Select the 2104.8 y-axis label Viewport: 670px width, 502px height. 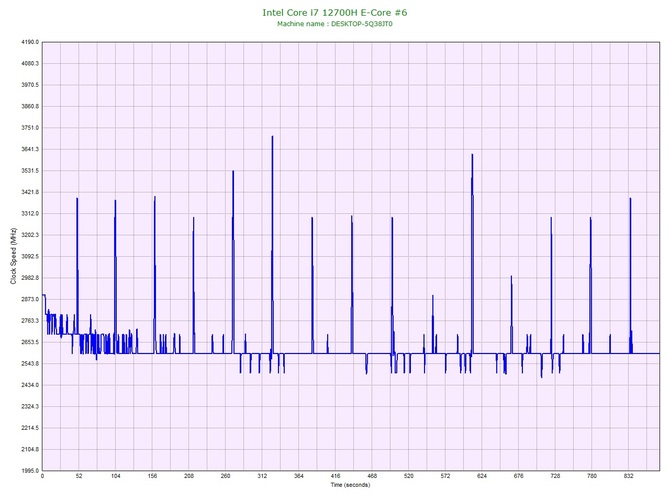(x=30, y=449)
